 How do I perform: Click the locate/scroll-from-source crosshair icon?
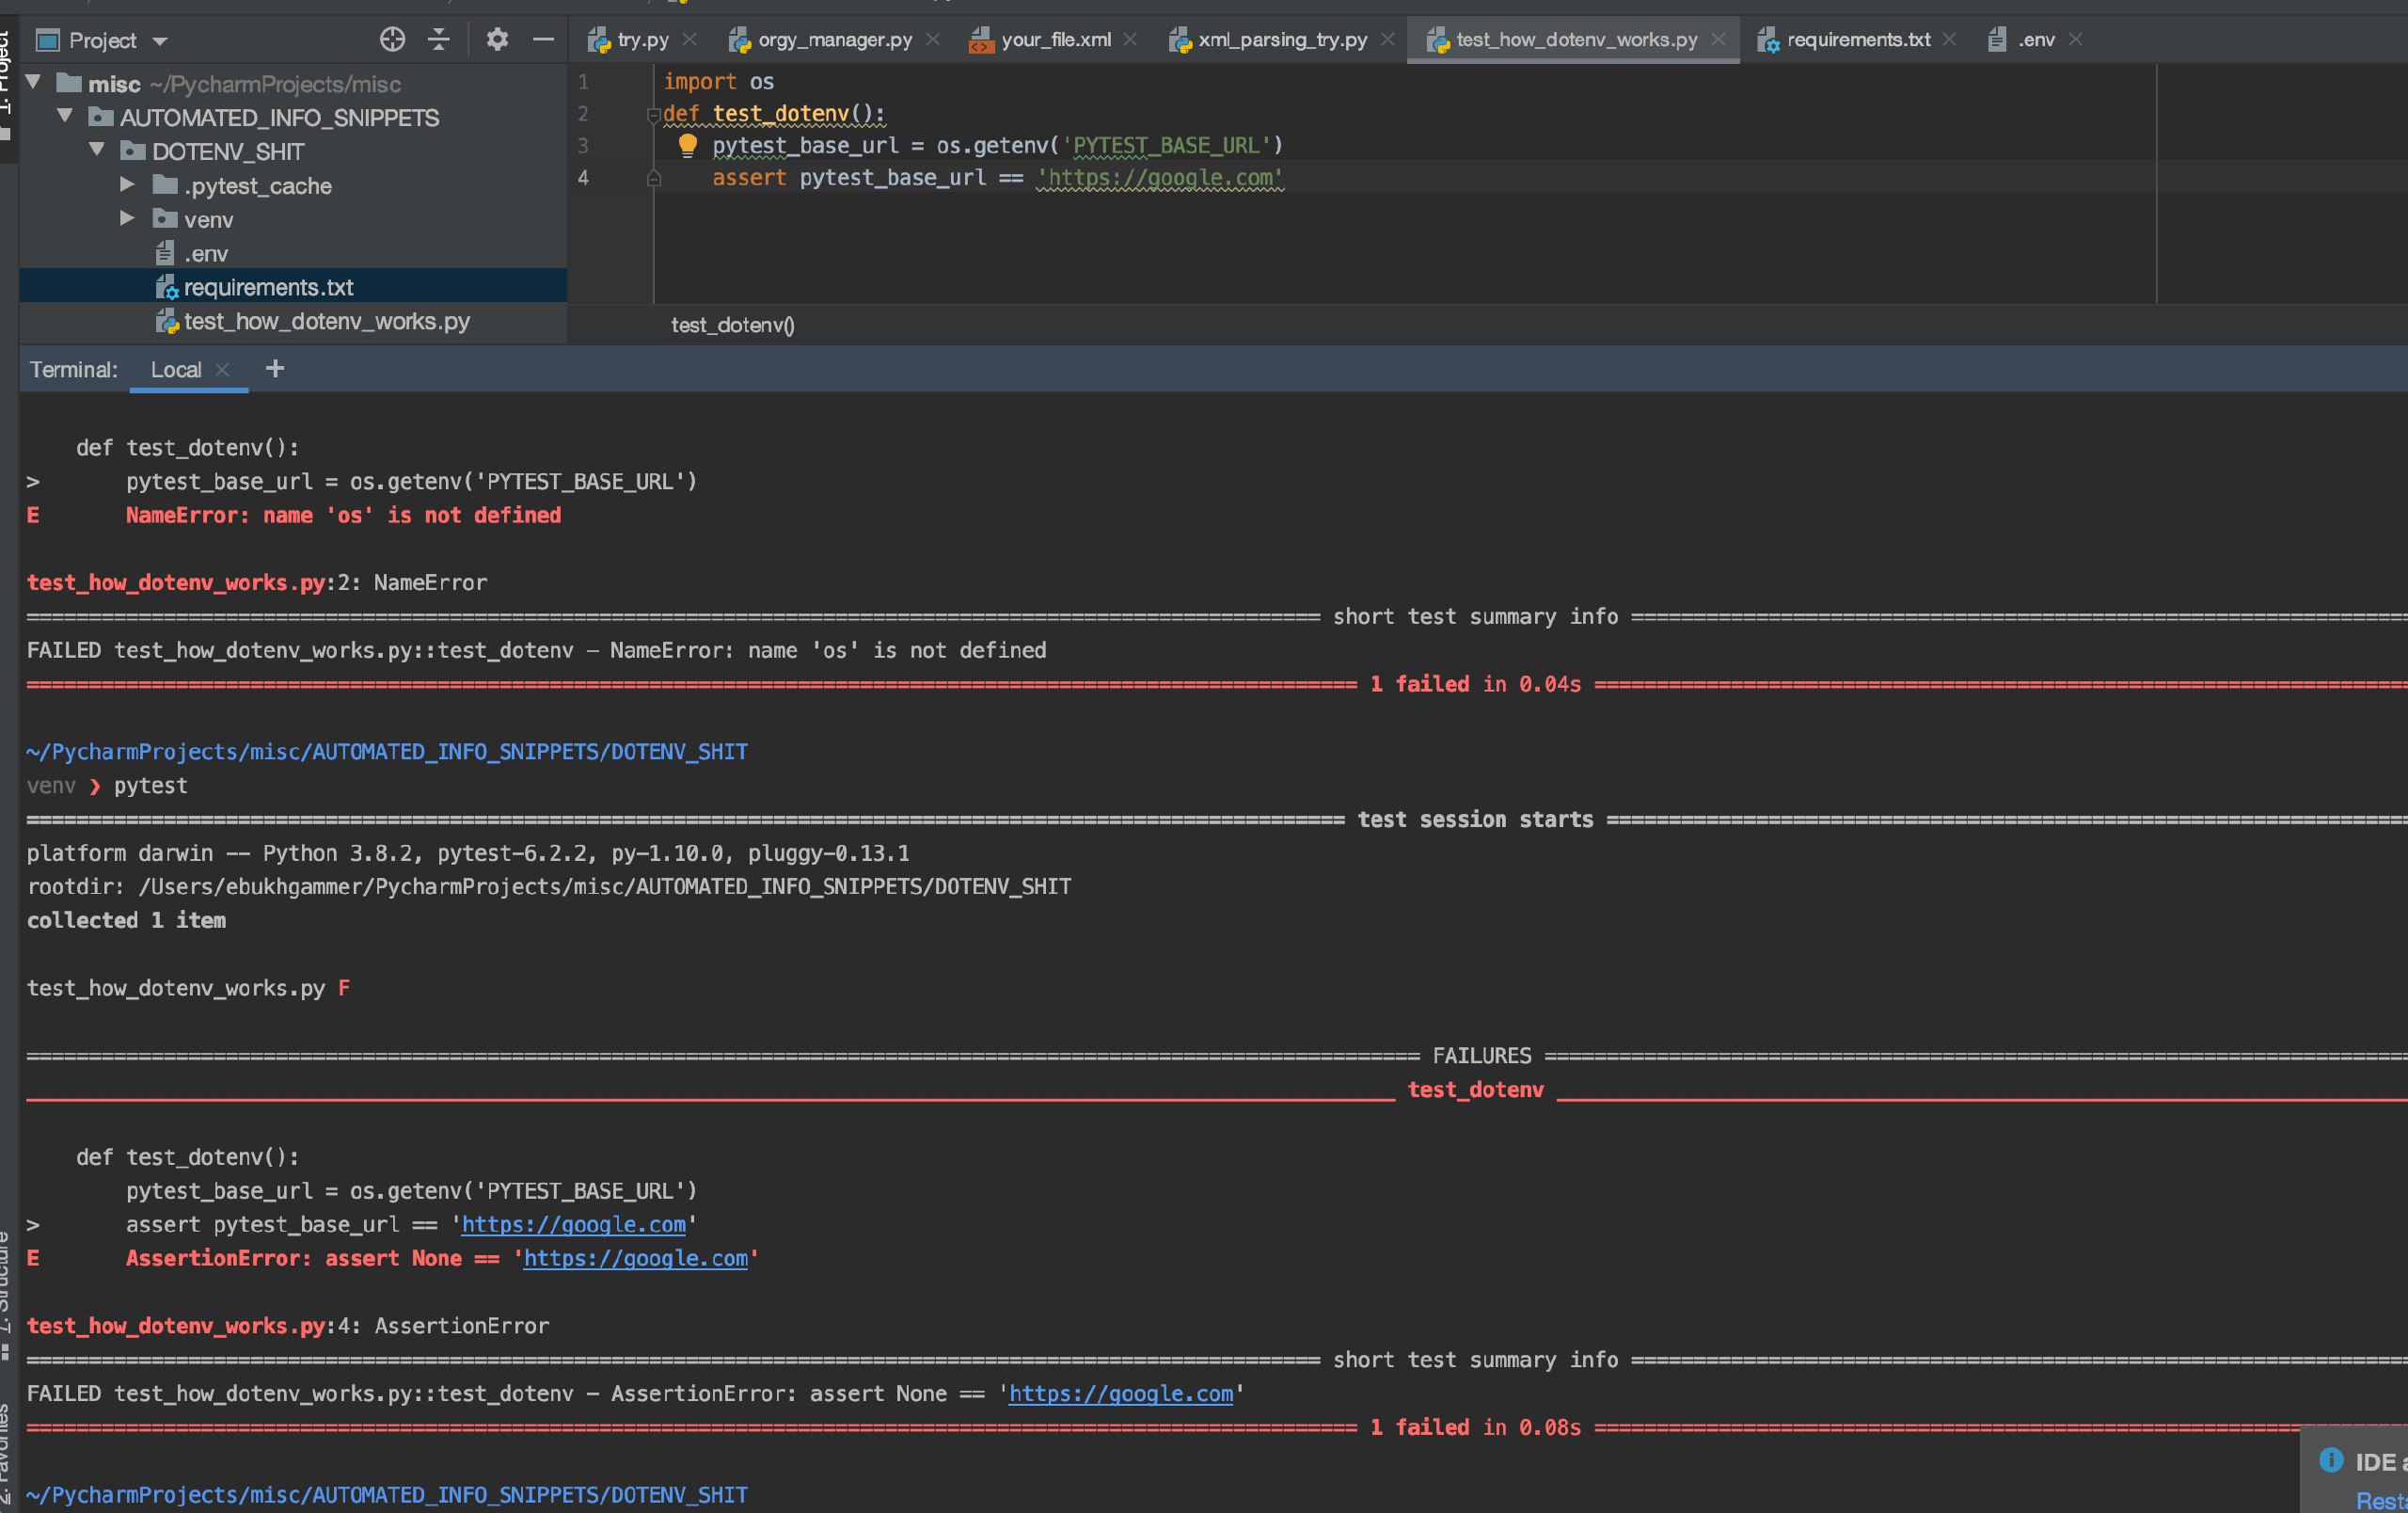392,40
